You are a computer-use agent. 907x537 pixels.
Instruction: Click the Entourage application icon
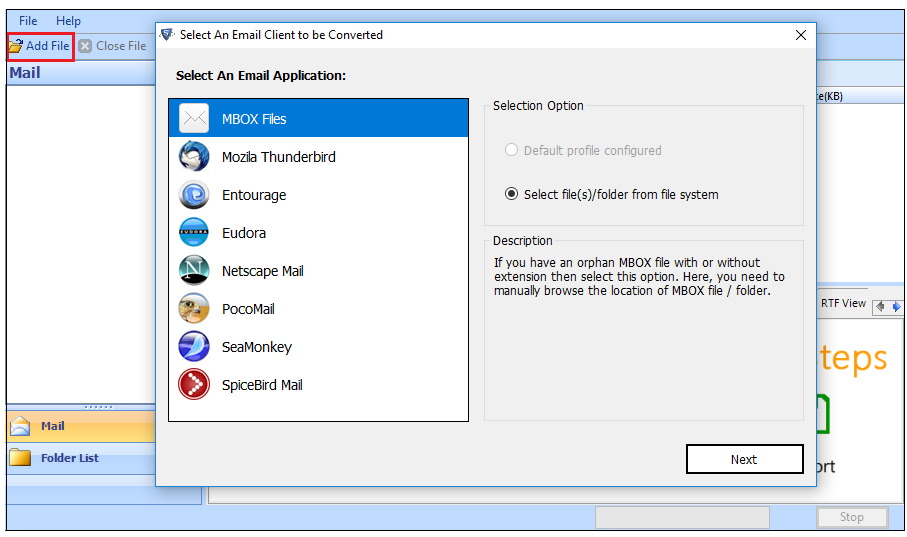point(194,194)
